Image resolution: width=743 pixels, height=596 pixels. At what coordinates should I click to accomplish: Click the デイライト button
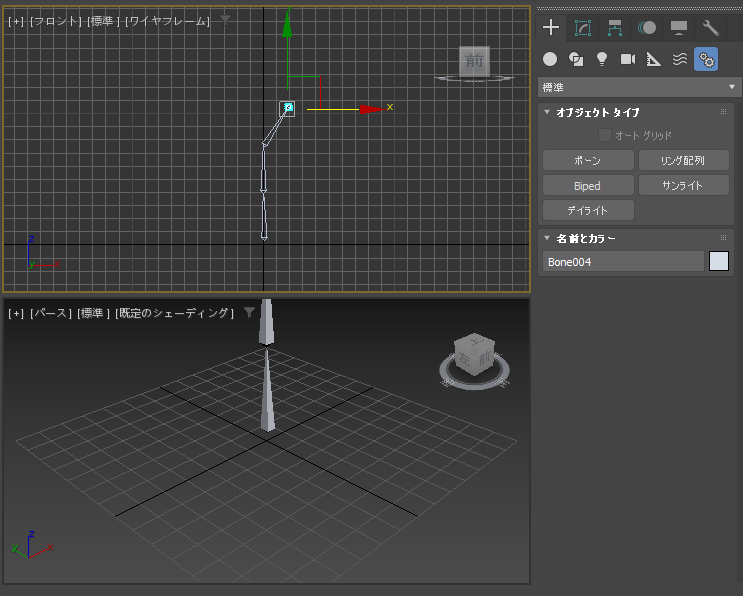(588, 210)
